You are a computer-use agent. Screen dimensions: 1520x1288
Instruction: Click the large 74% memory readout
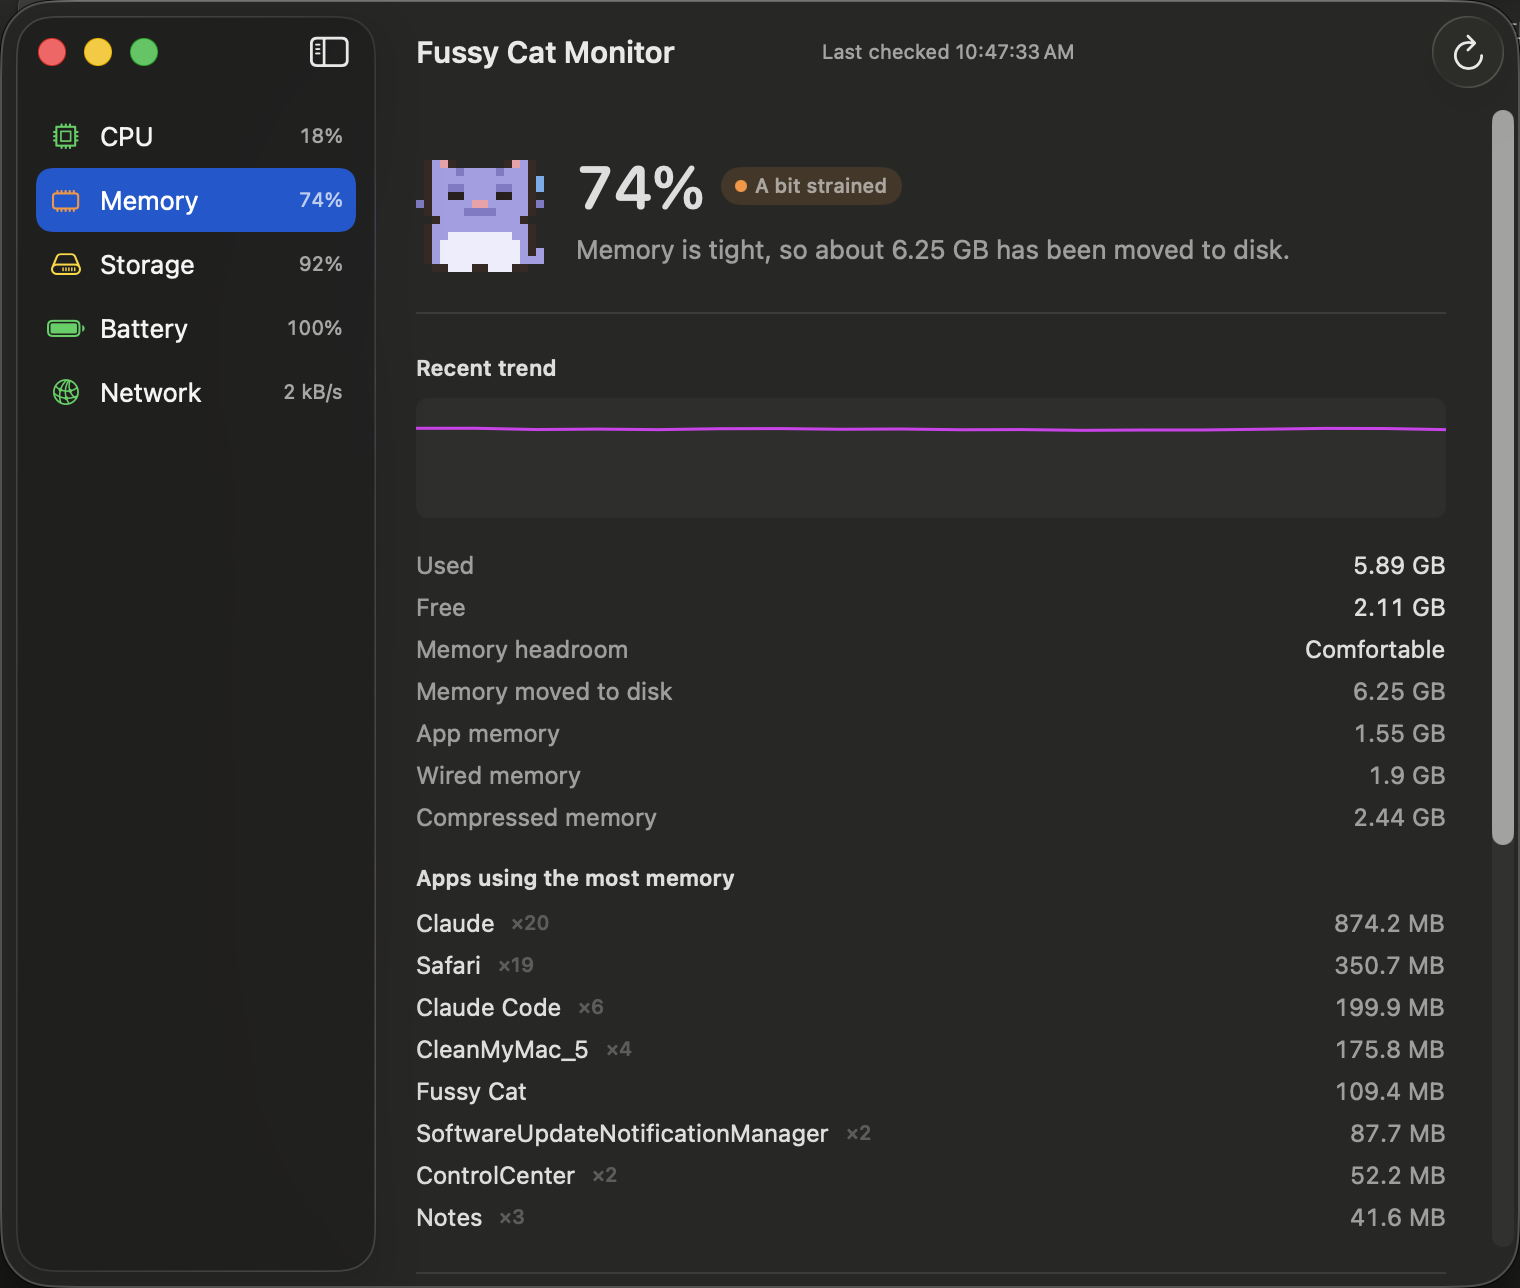point(641,188)
